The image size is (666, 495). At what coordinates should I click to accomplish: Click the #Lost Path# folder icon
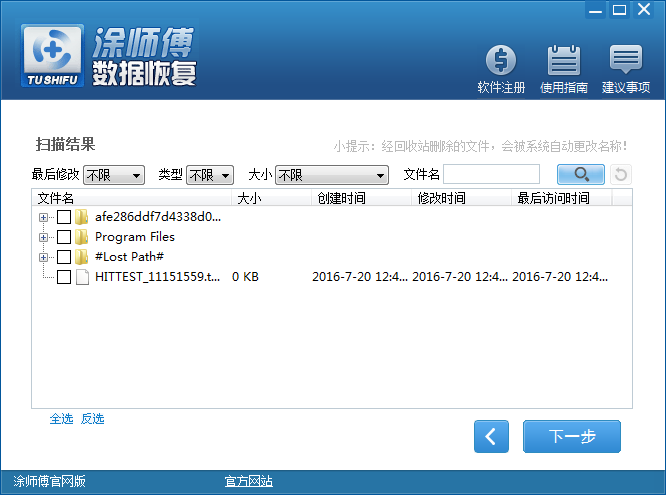click(x=82, y=257)
